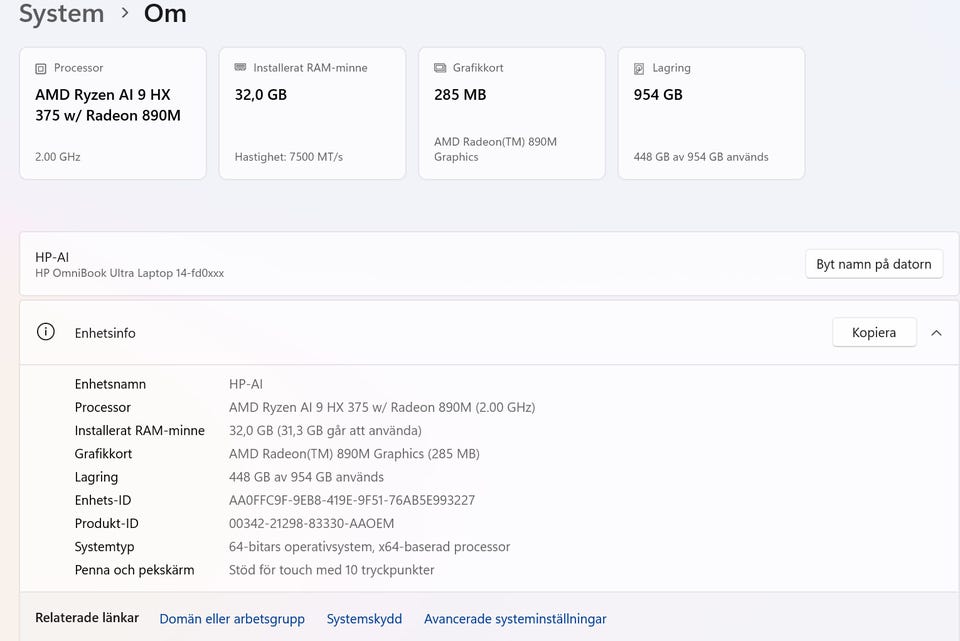Select 'AMD Radeon(TM) 890M Graphics (285 MB)' value
Image resolution: width=960 pixels, height=641 pixels.
point(354,454)
